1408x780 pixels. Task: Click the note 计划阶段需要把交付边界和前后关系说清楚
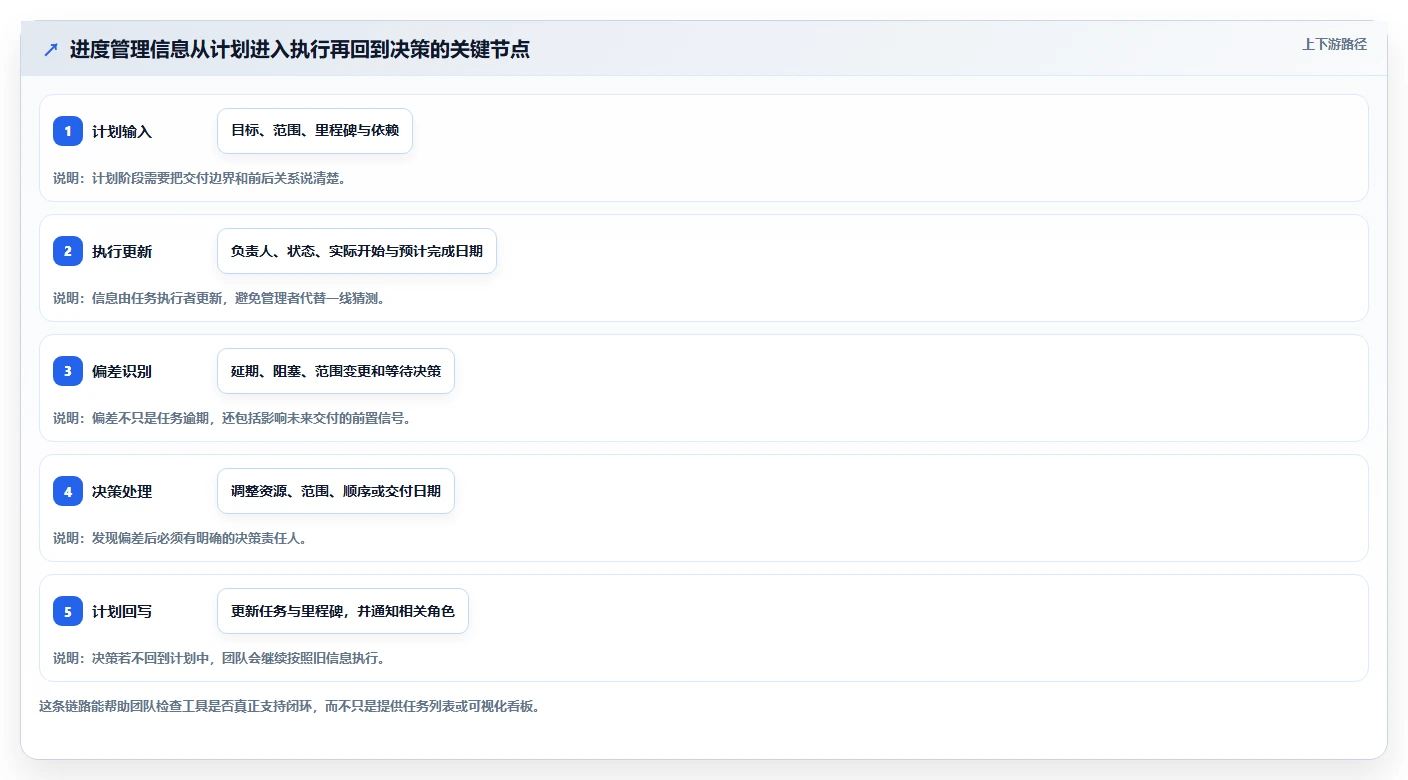pyautogui.click(x=199, y=178)
